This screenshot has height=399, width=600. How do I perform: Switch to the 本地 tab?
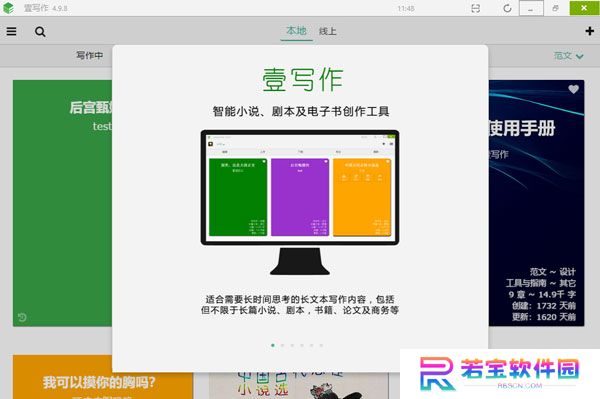point(297,31)
